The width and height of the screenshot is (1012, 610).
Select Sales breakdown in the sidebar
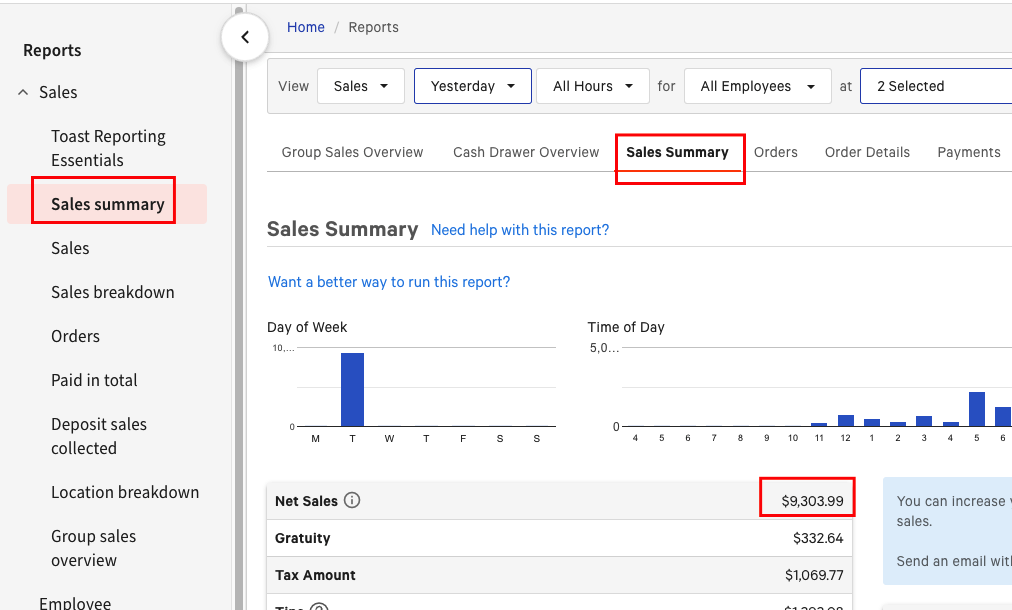coord(113,292)
